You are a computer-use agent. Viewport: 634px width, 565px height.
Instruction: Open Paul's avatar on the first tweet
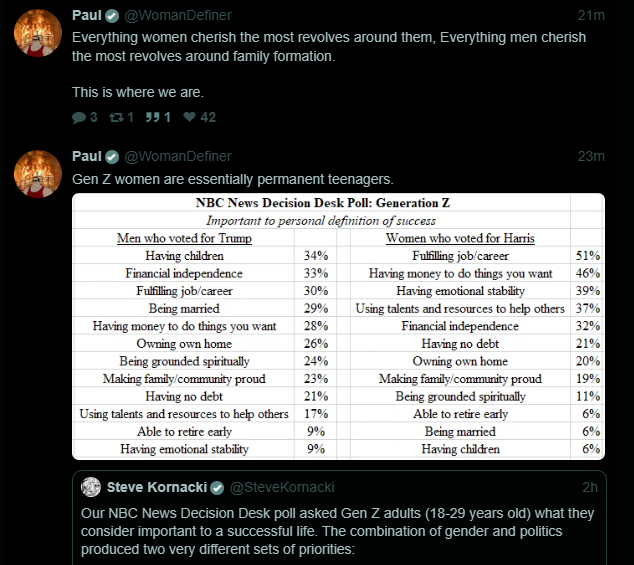(38, 33)
